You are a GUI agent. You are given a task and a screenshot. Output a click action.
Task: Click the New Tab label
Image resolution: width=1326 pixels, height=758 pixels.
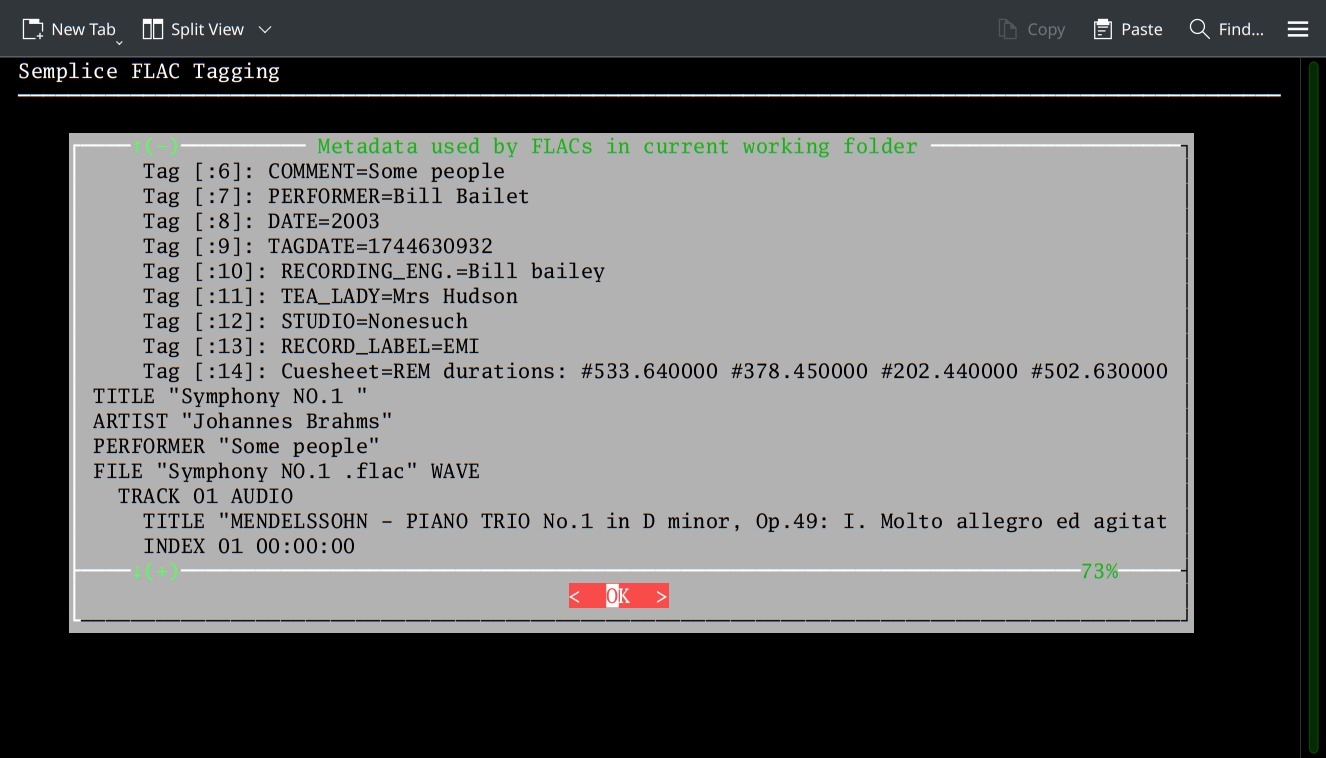(83, 29)
